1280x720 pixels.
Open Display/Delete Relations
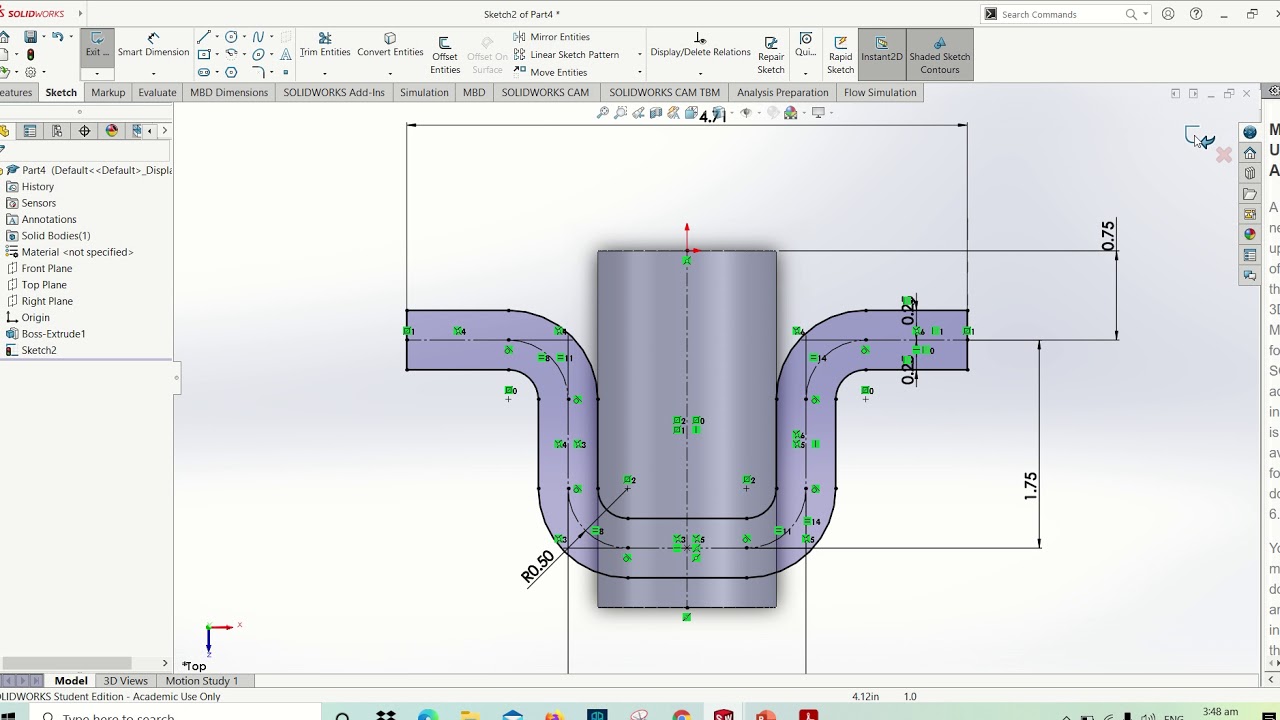pyautogui.click(x=700, y=45)
